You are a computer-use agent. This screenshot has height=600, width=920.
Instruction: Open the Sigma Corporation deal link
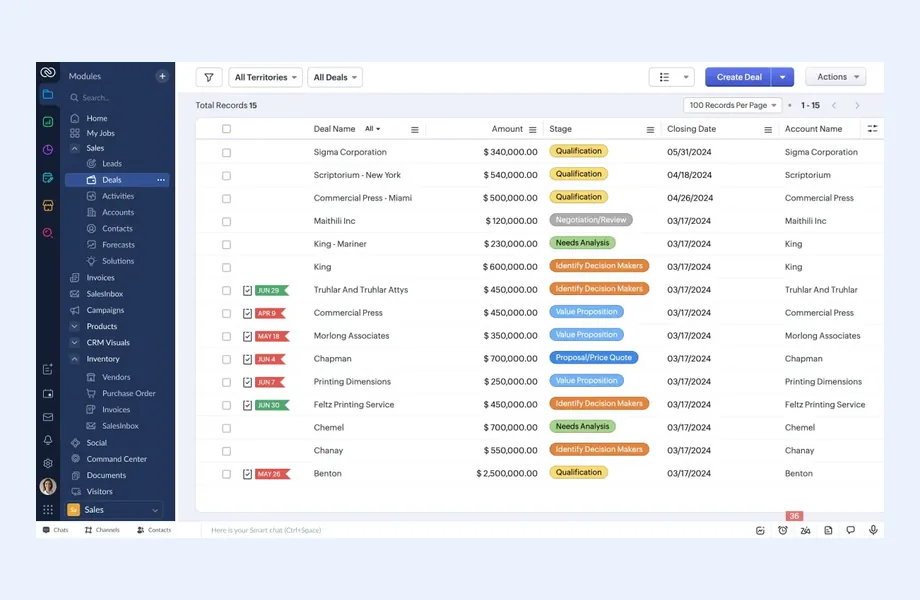(350, 152)
